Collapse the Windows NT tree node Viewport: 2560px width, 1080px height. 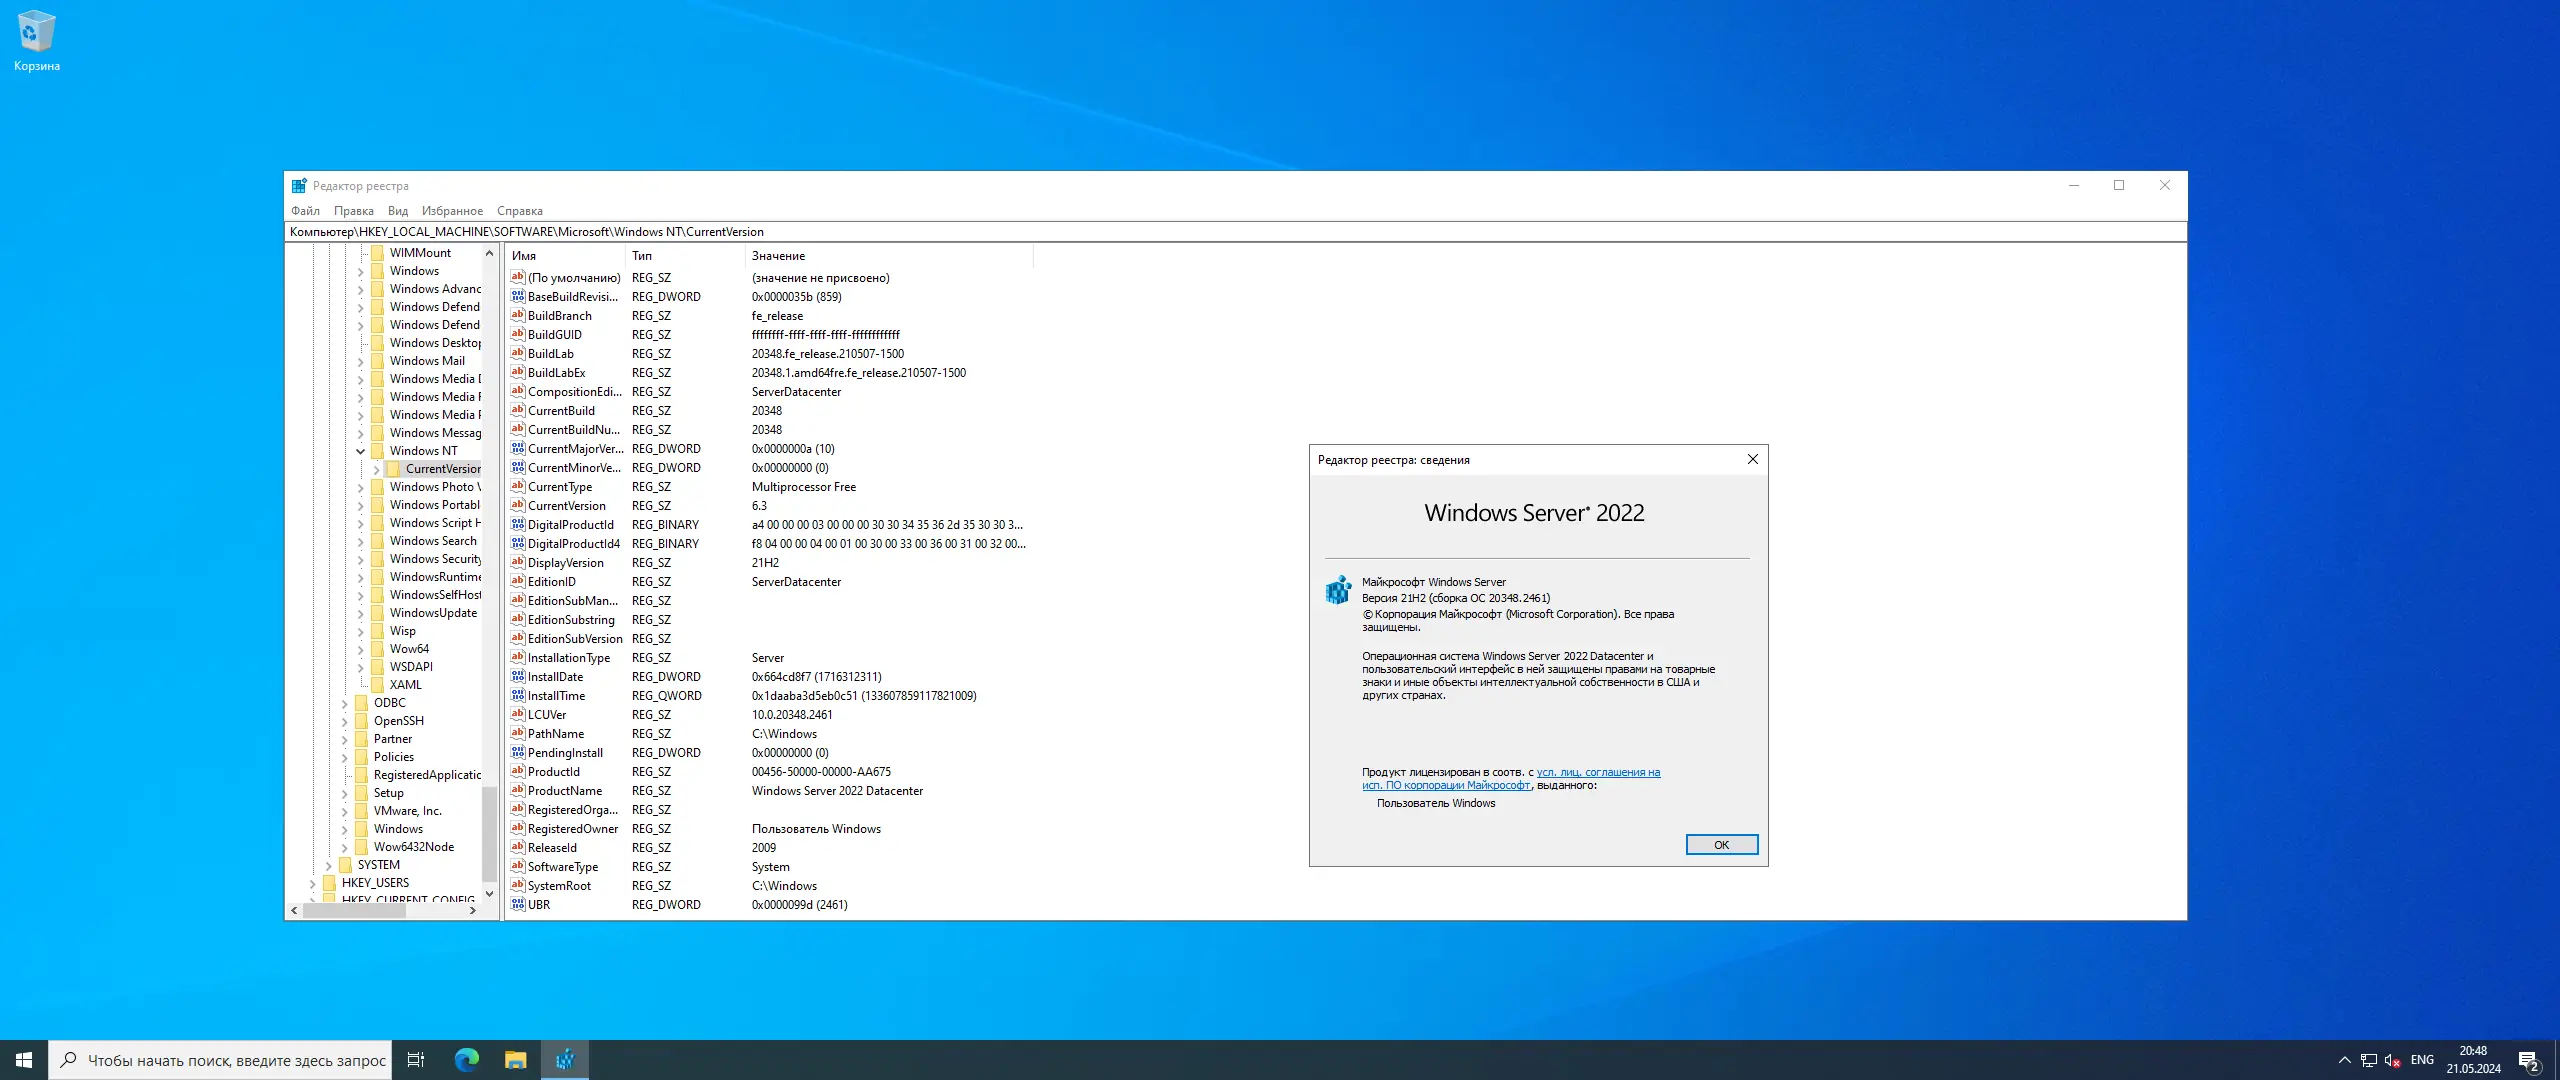[x=361, y=451]
